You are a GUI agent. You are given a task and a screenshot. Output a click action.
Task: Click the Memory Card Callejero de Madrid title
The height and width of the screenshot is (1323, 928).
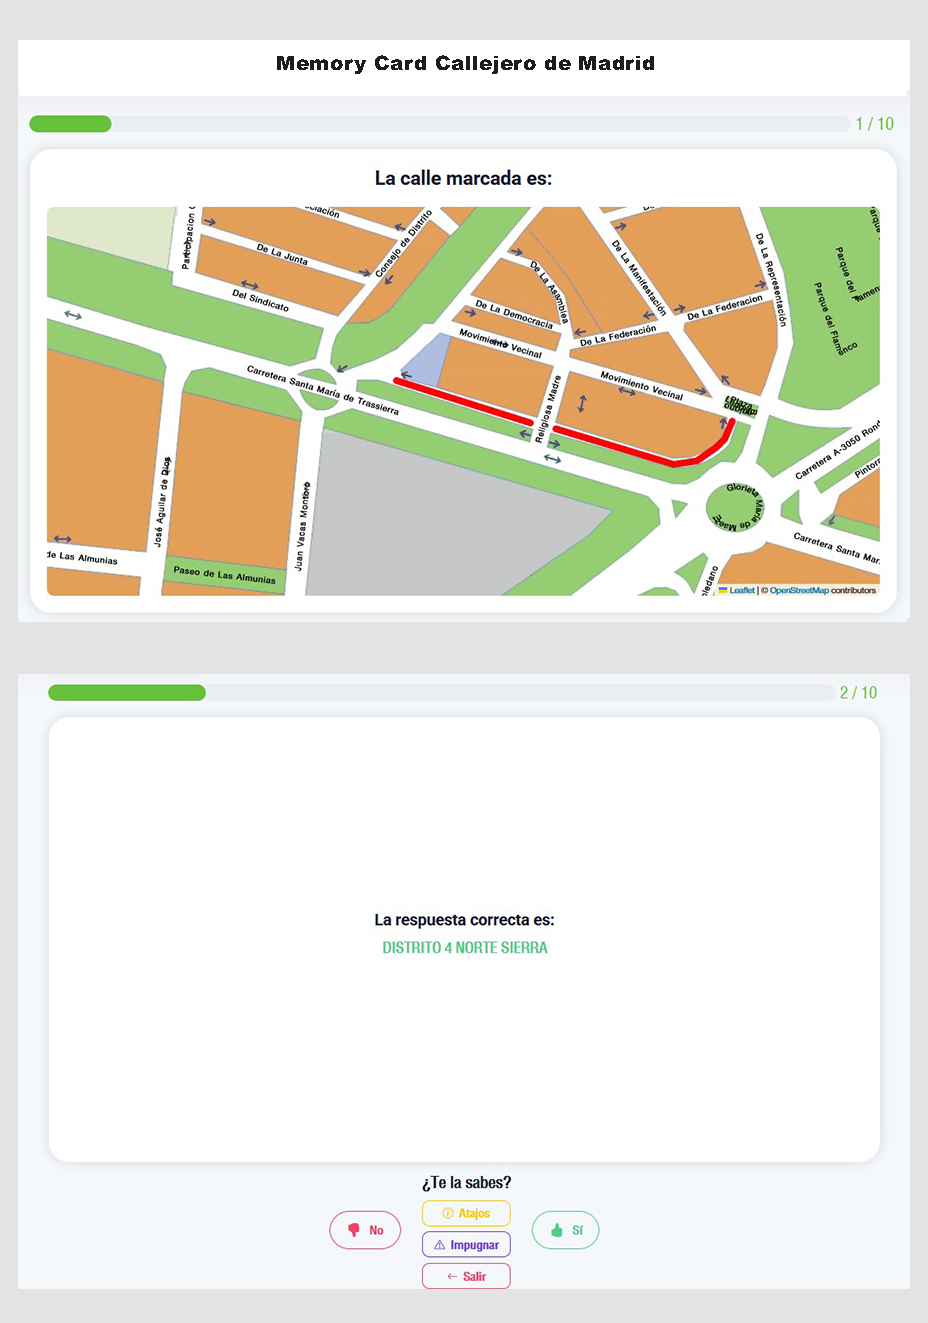[x=465, y=64]
